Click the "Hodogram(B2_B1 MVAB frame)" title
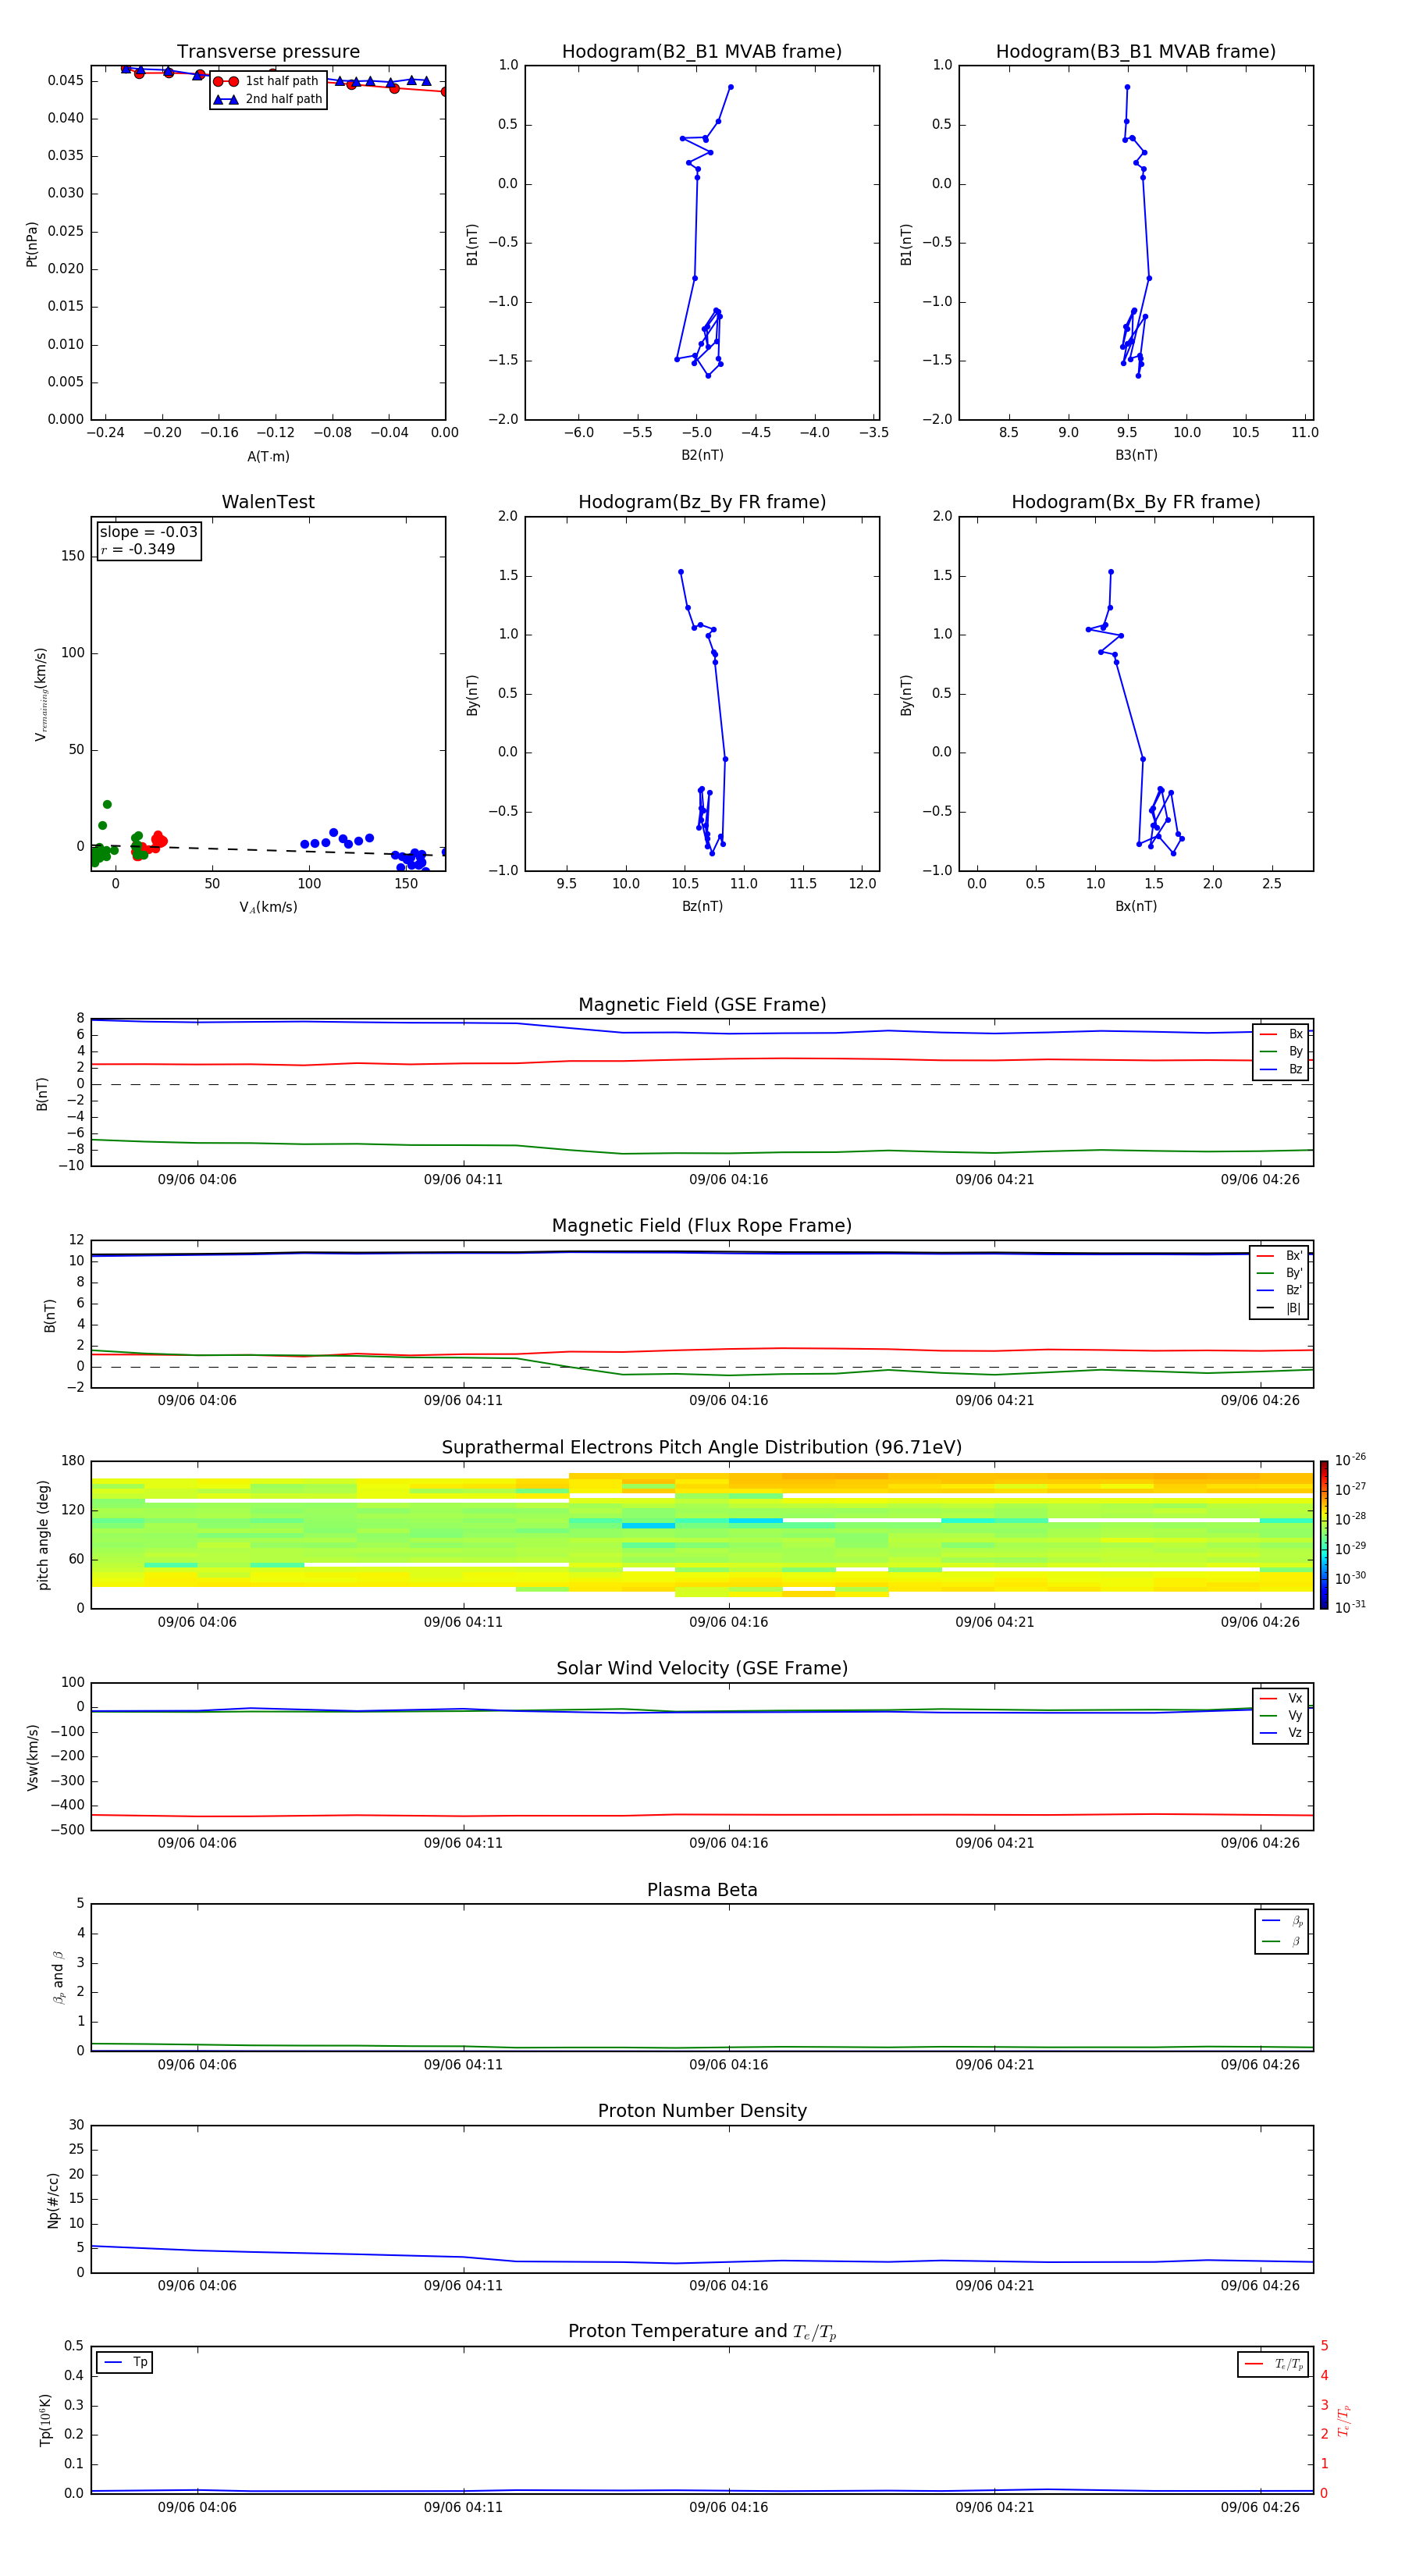 pos(702,51)
